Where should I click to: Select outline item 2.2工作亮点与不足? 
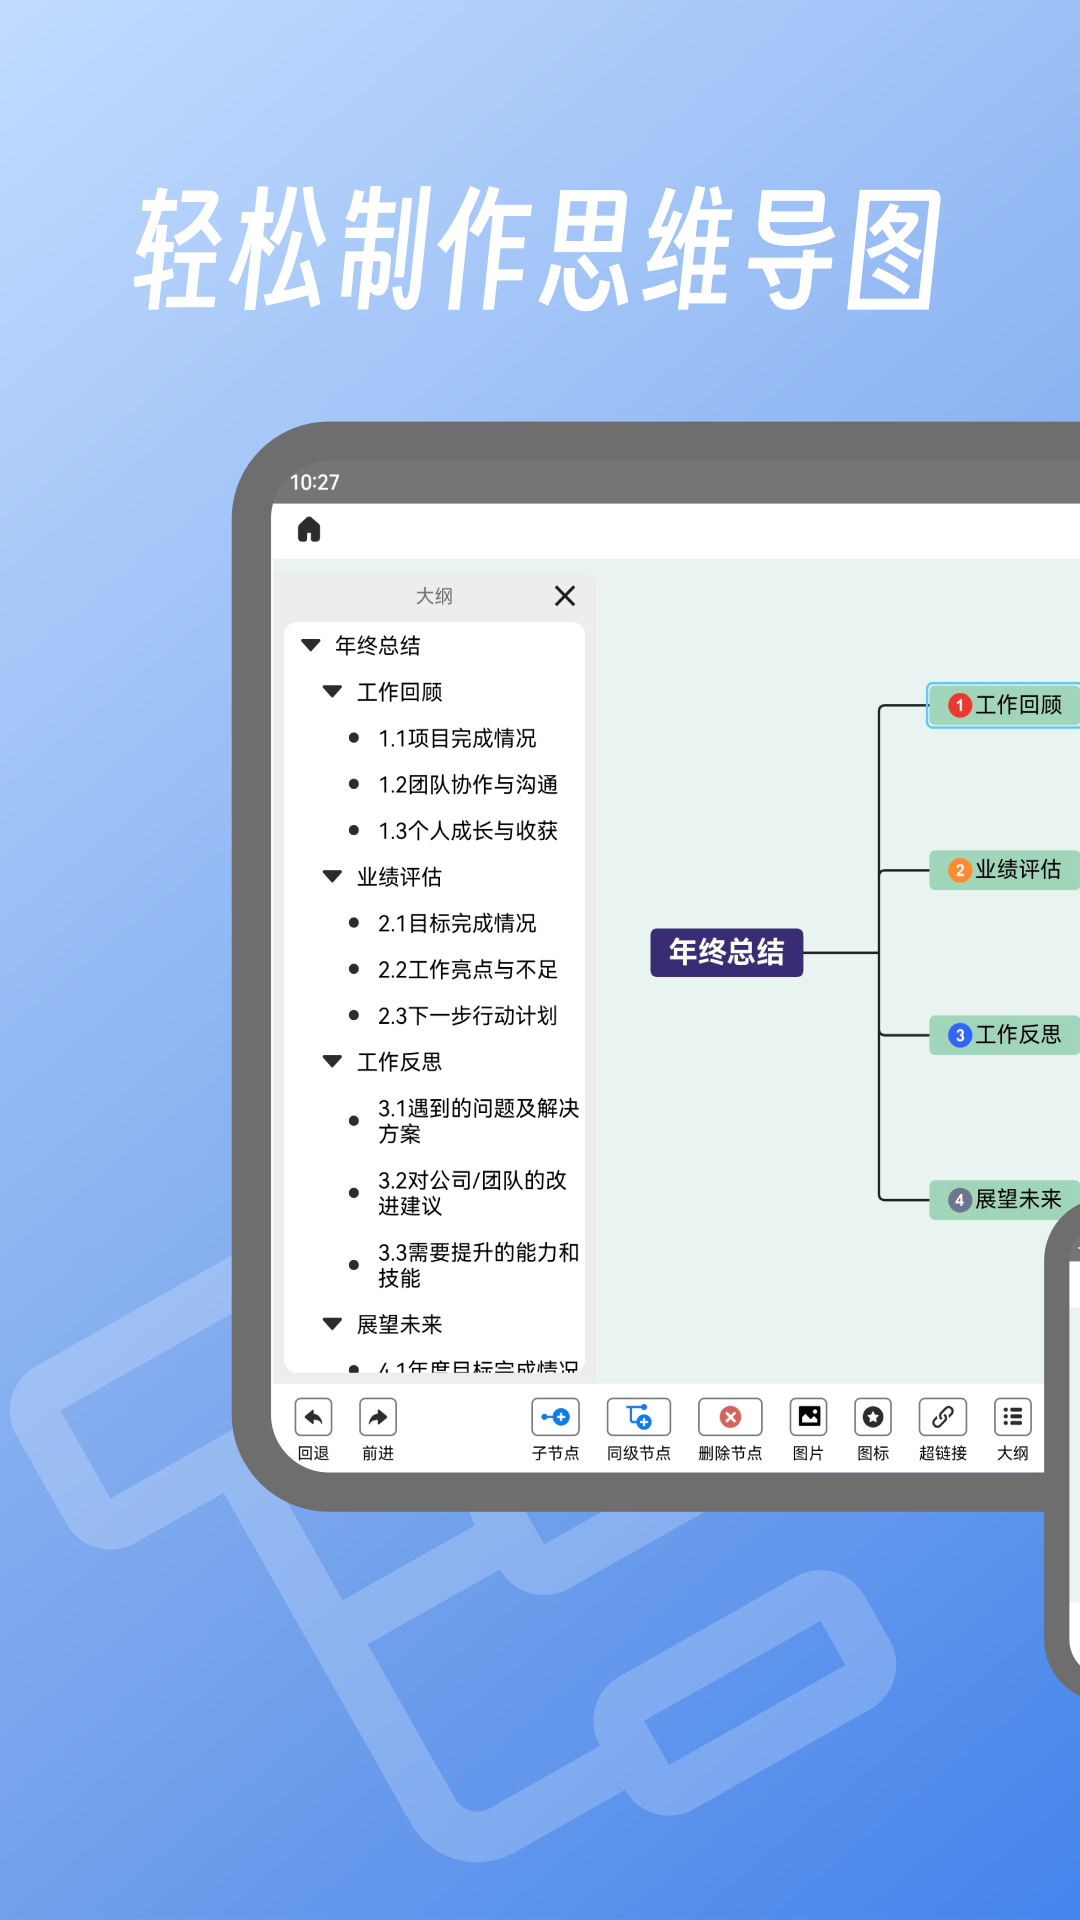click(467, 970)
